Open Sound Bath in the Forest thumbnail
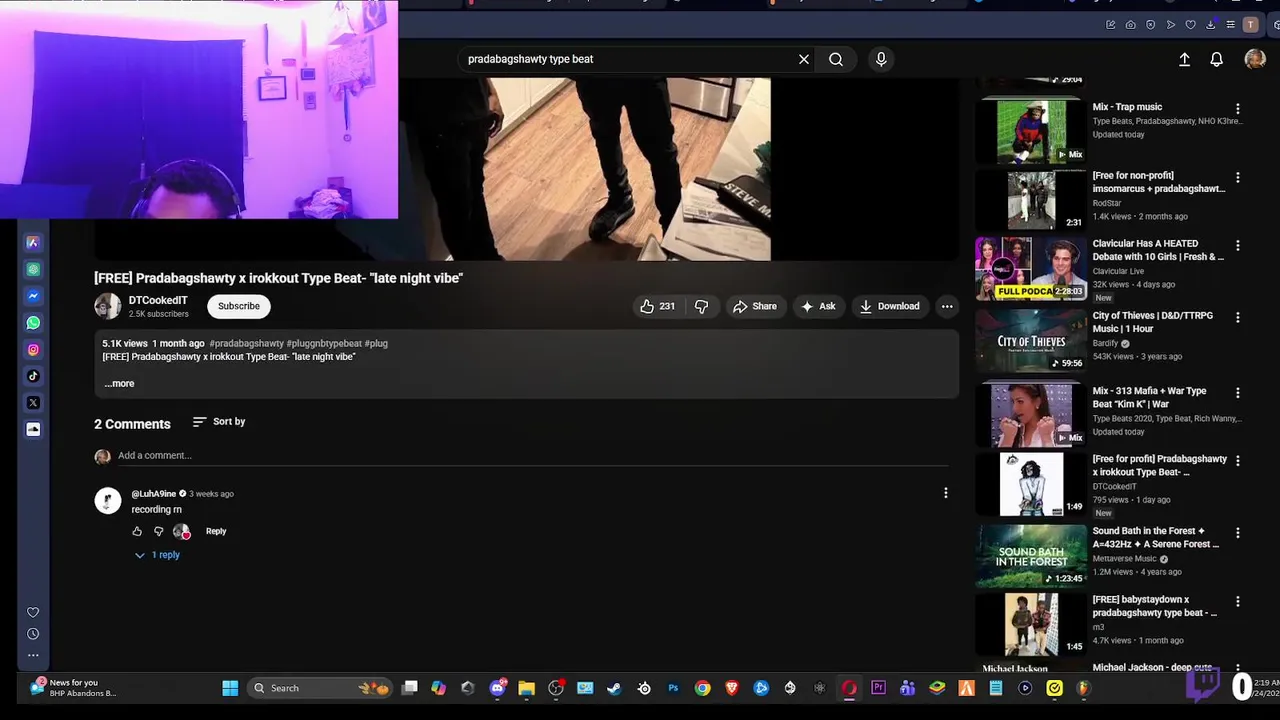1280x720 pixels. pyautogui.click(x=1031, y=556)
